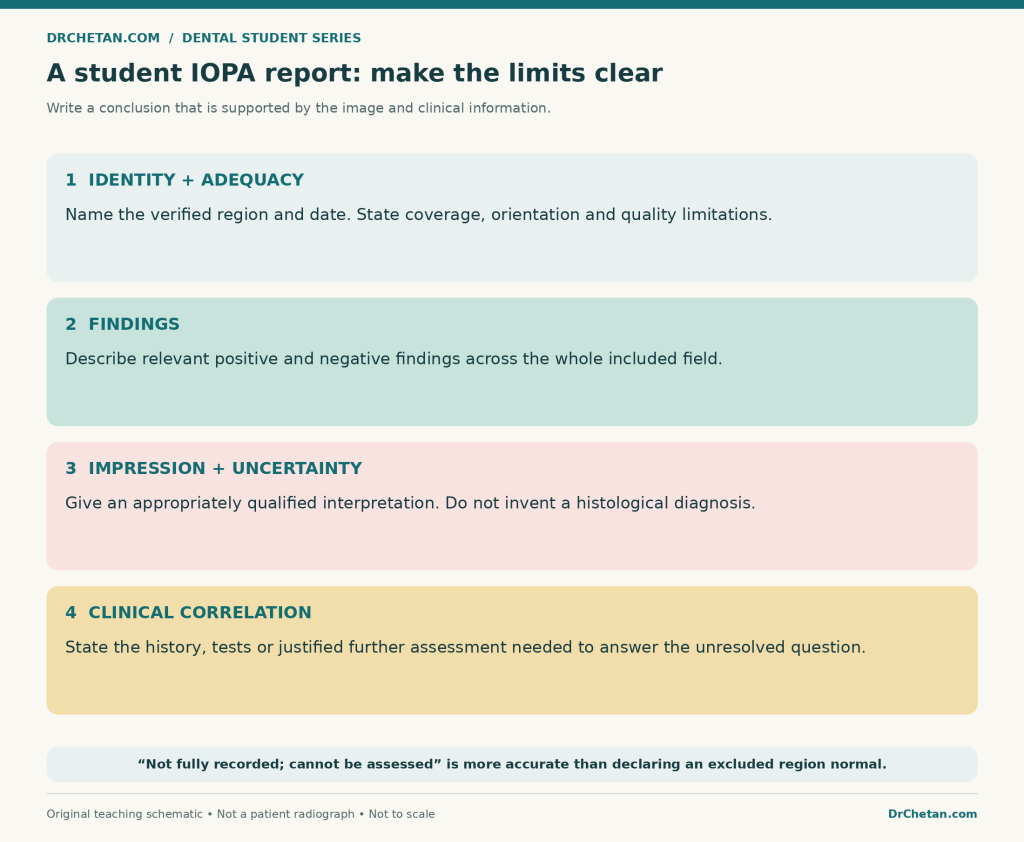Click the '1 IDENTITY + ADEQUACY' heading
The width and height of the screenshot is (1024, 842).
point(184,180)
